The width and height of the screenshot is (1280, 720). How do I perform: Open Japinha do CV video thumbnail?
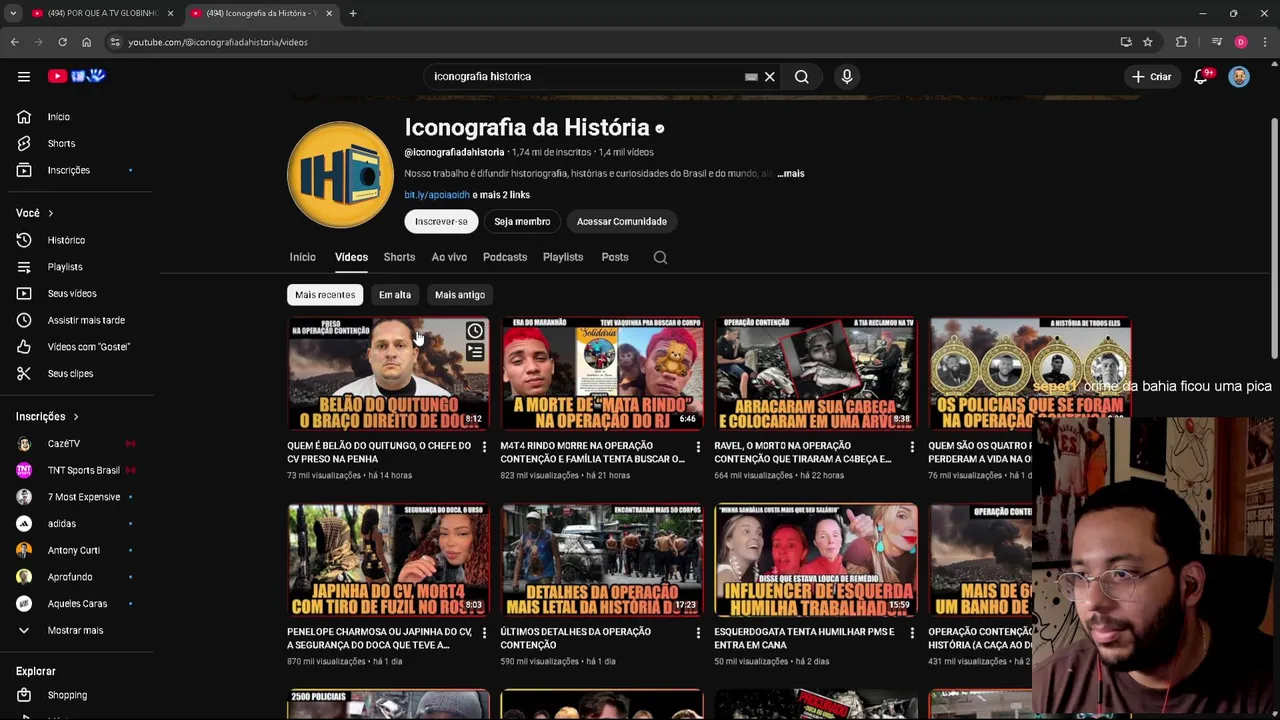click(x=388, y=560)
